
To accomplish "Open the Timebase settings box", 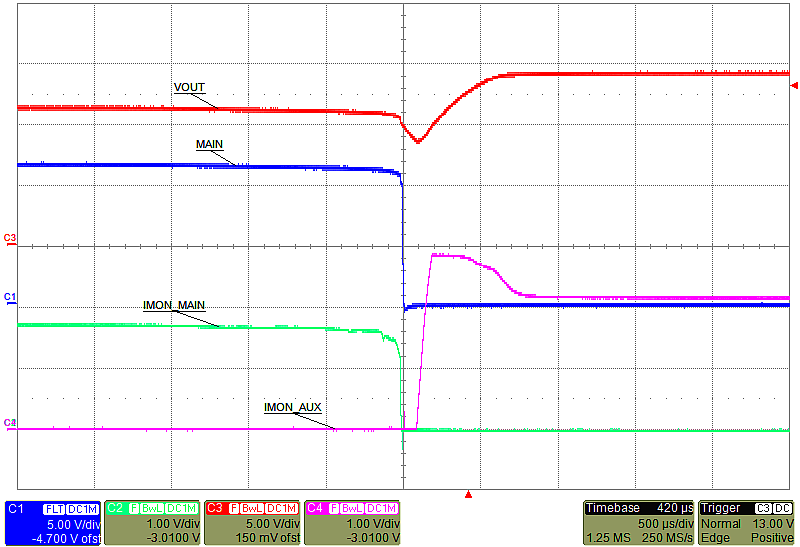I will (638, 523).
